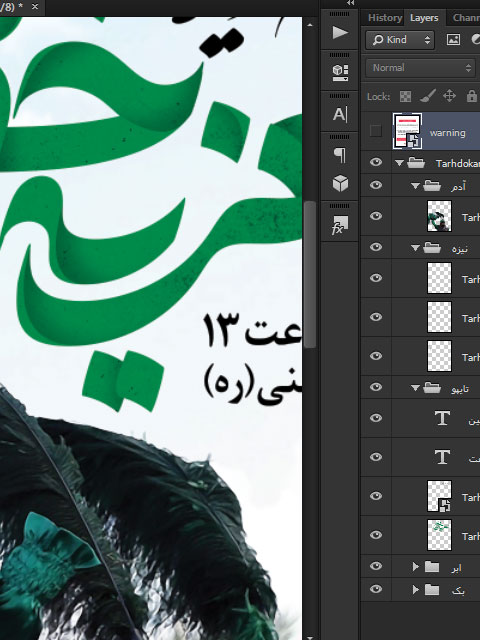Select the smart object thumbnail in تایپو group
The width and height of the screenshot is (480, 640).
pos(439,496)
